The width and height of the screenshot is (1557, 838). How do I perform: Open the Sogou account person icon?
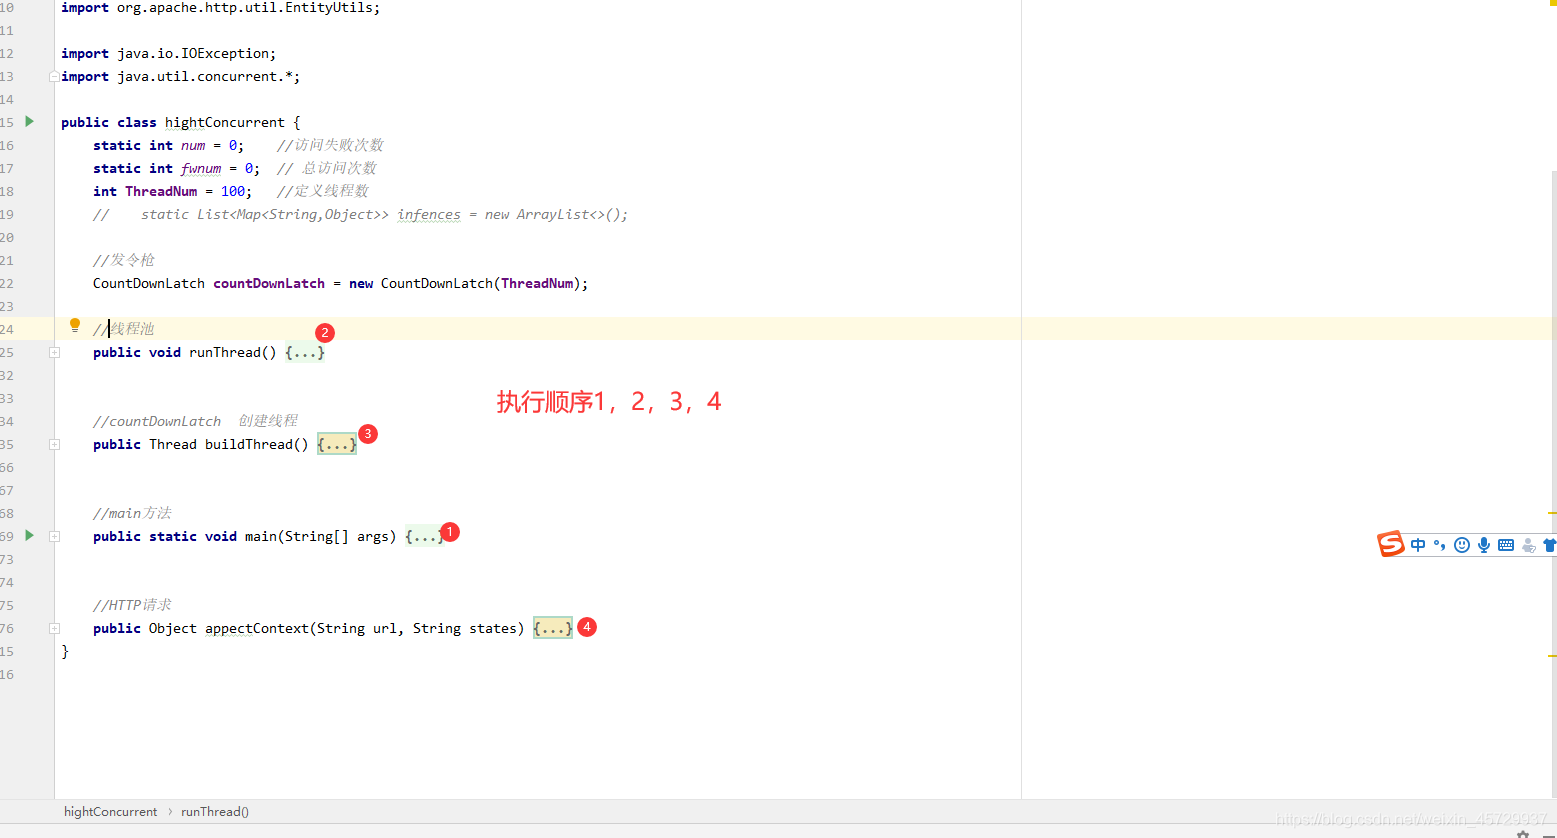tap(1529, 545)
